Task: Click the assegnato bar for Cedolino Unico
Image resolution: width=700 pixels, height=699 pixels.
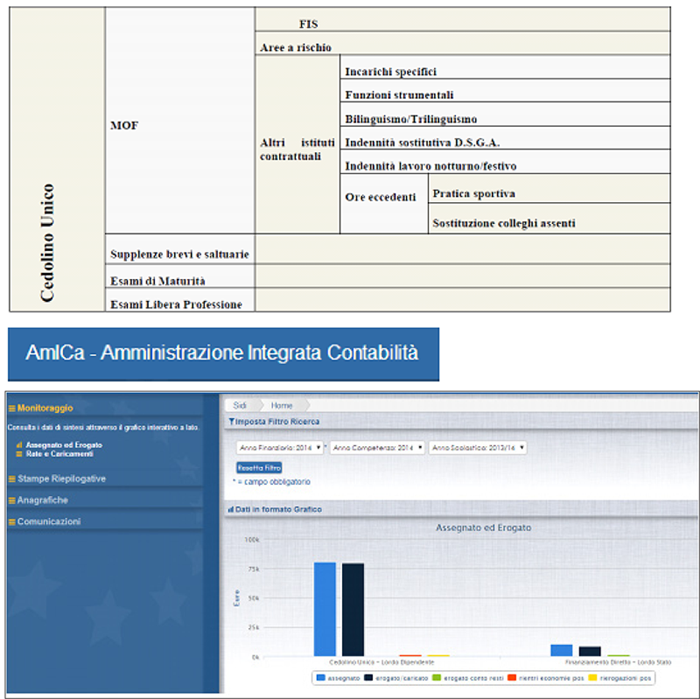Action: coord(325,609)
